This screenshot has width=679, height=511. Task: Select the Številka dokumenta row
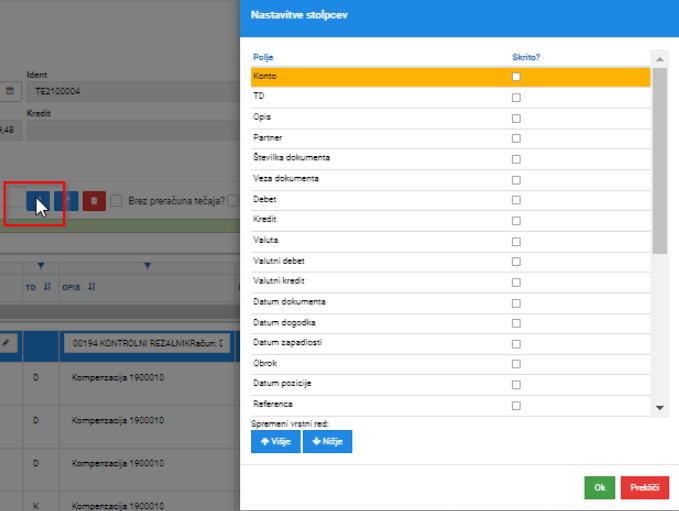pos(450,159)
